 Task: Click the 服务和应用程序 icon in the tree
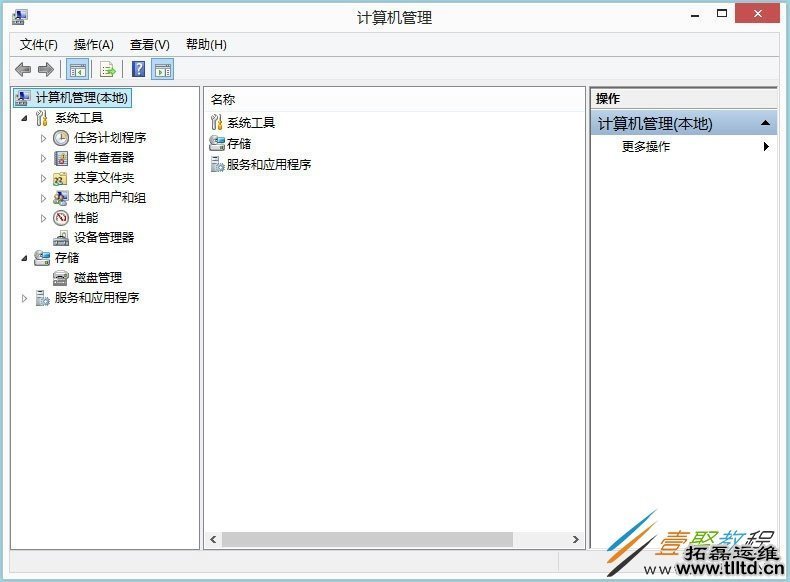click(42, 298)
